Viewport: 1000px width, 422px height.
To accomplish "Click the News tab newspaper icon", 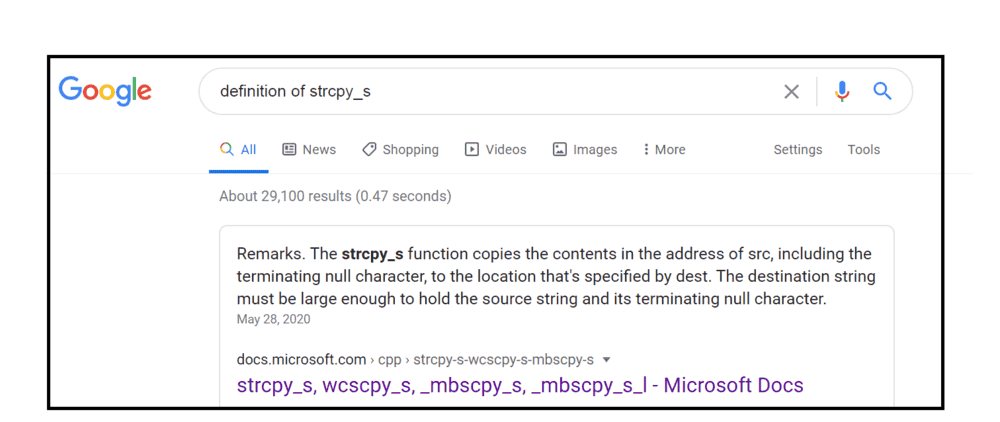I will coord(289,150).
